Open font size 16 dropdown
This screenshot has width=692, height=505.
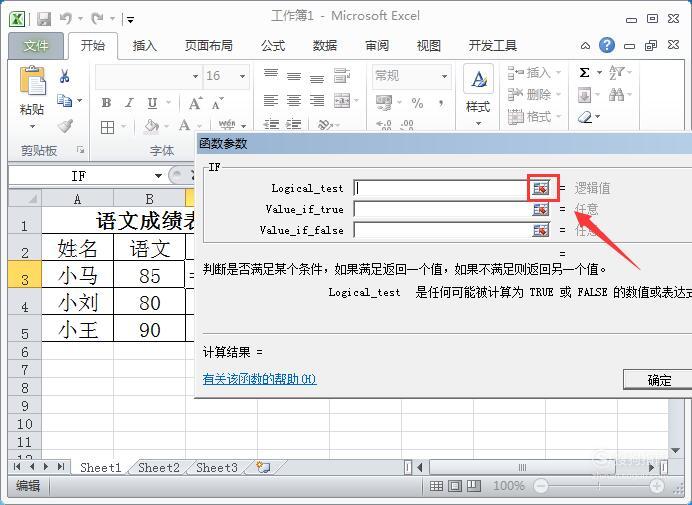pyautogui.click(x=242, y=76)
